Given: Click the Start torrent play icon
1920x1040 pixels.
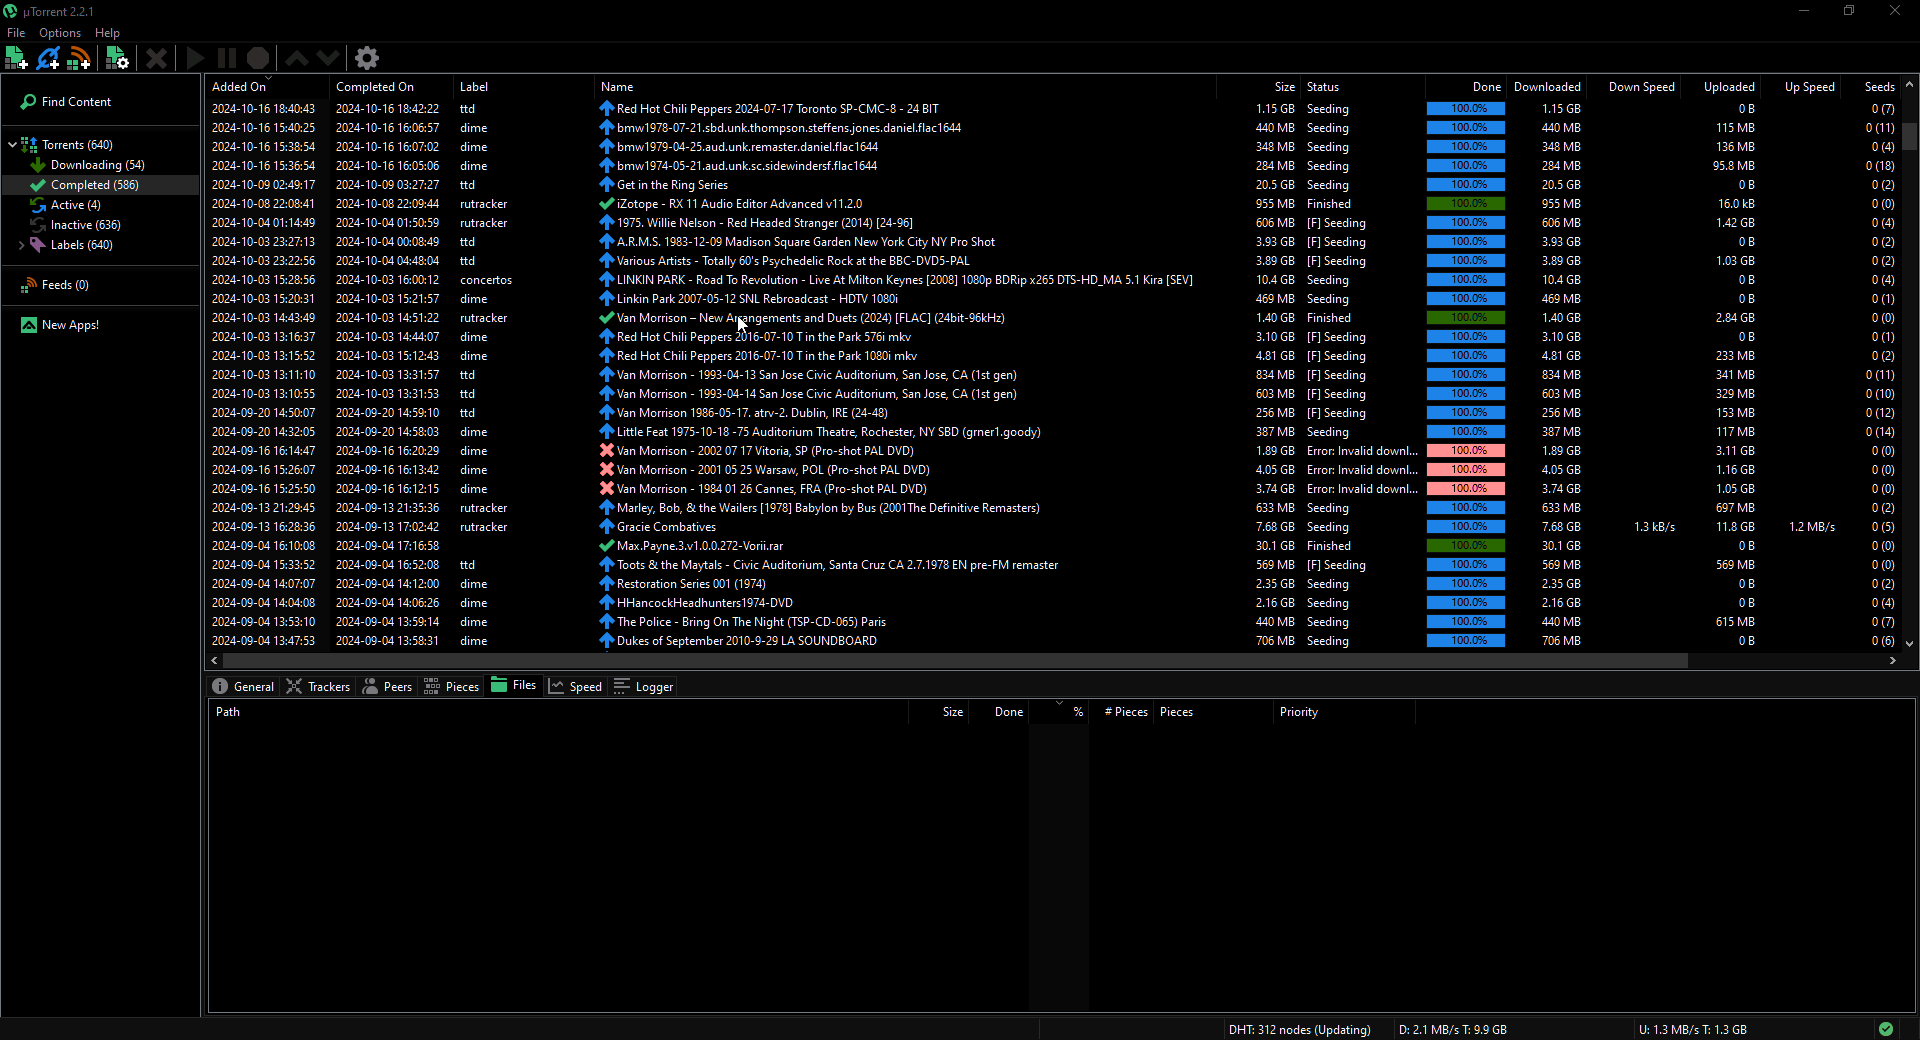Looking at the screenshot, I should [196, 58].
